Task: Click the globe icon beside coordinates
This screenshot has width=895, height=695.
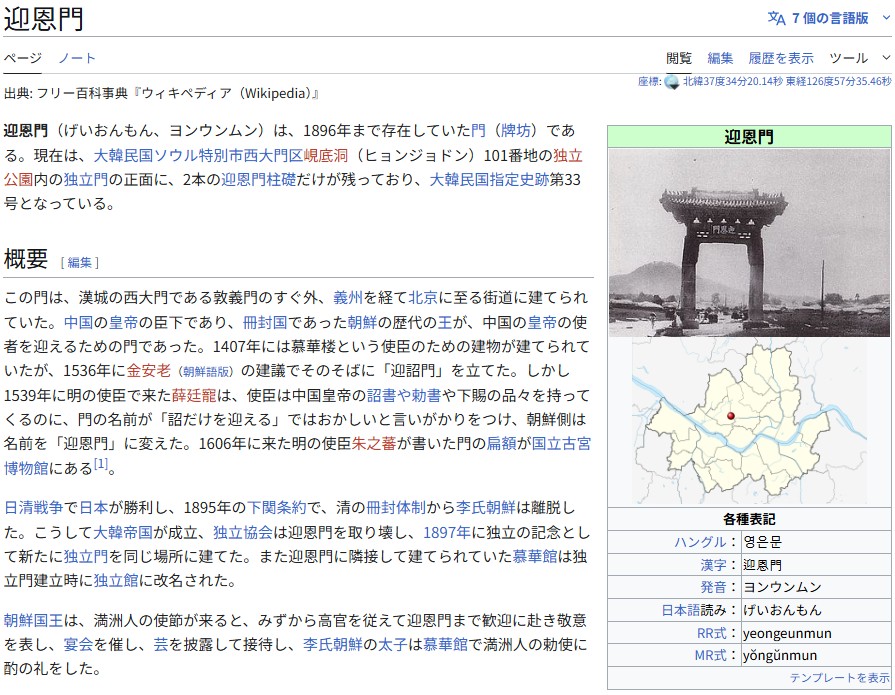Action: pyautogui.click(x=672, y=82)
